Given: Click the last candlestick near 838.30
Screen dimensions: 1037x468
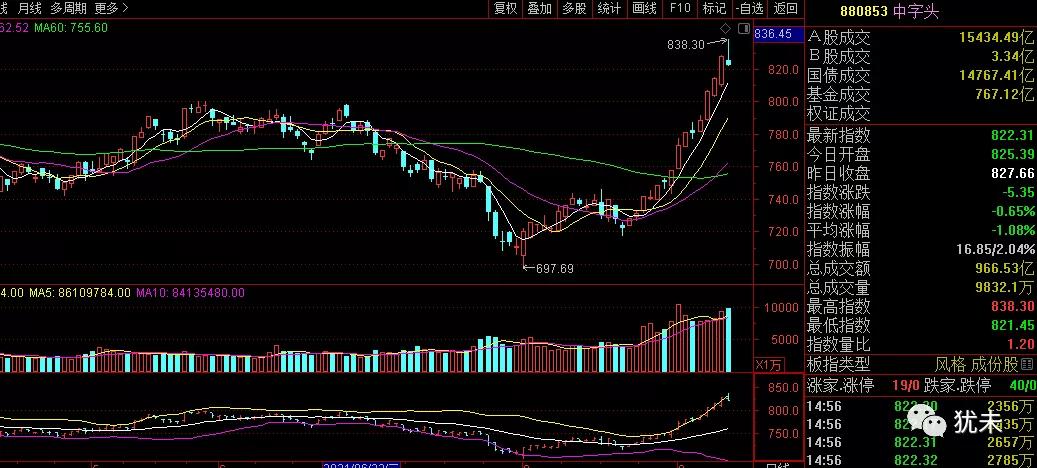Looking at the screenshot, I should tap(729, 53).
